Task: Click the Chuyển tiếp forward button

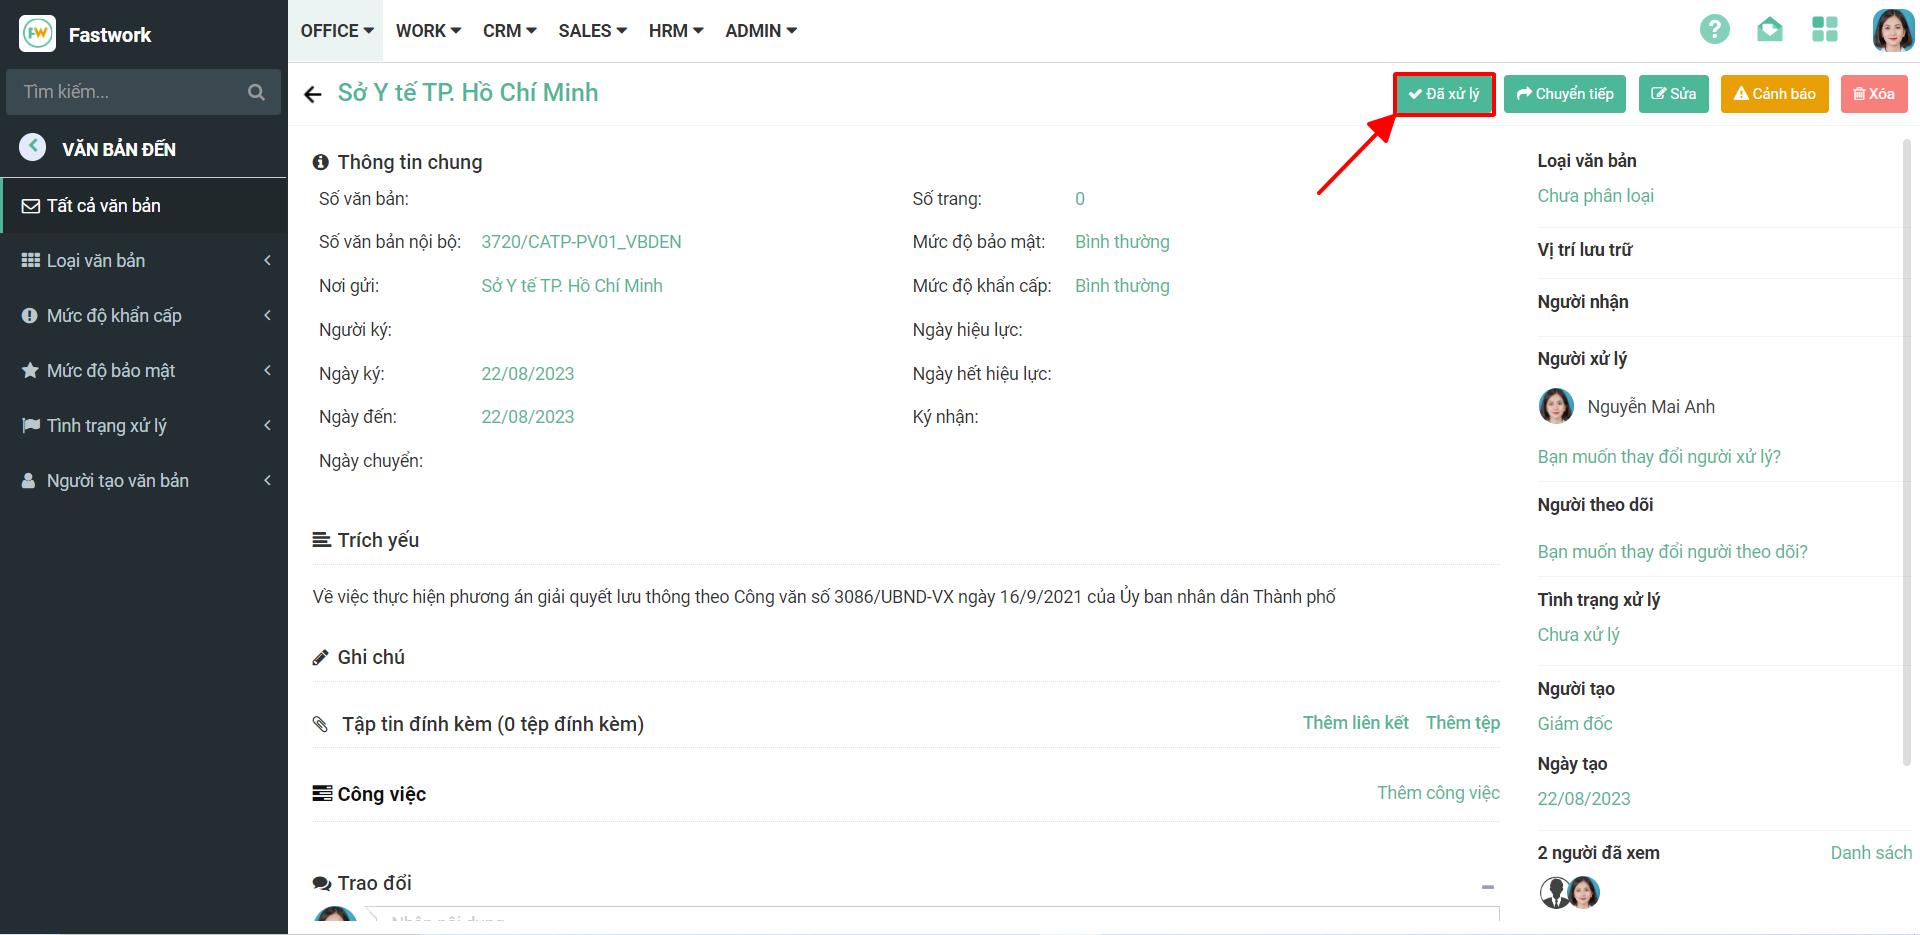Action: pyautogui.click(x=1564, y=94)
